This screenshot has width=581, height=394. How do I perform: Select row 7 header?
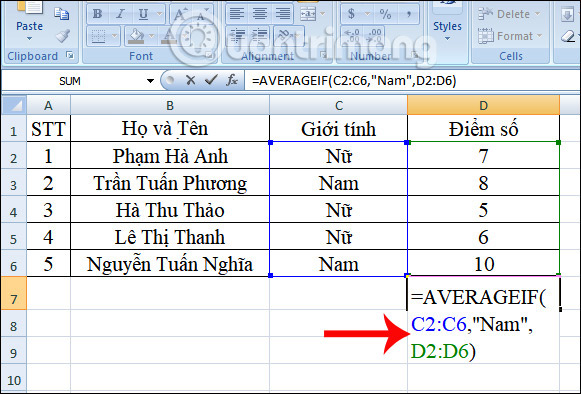(x=14, y=294)
